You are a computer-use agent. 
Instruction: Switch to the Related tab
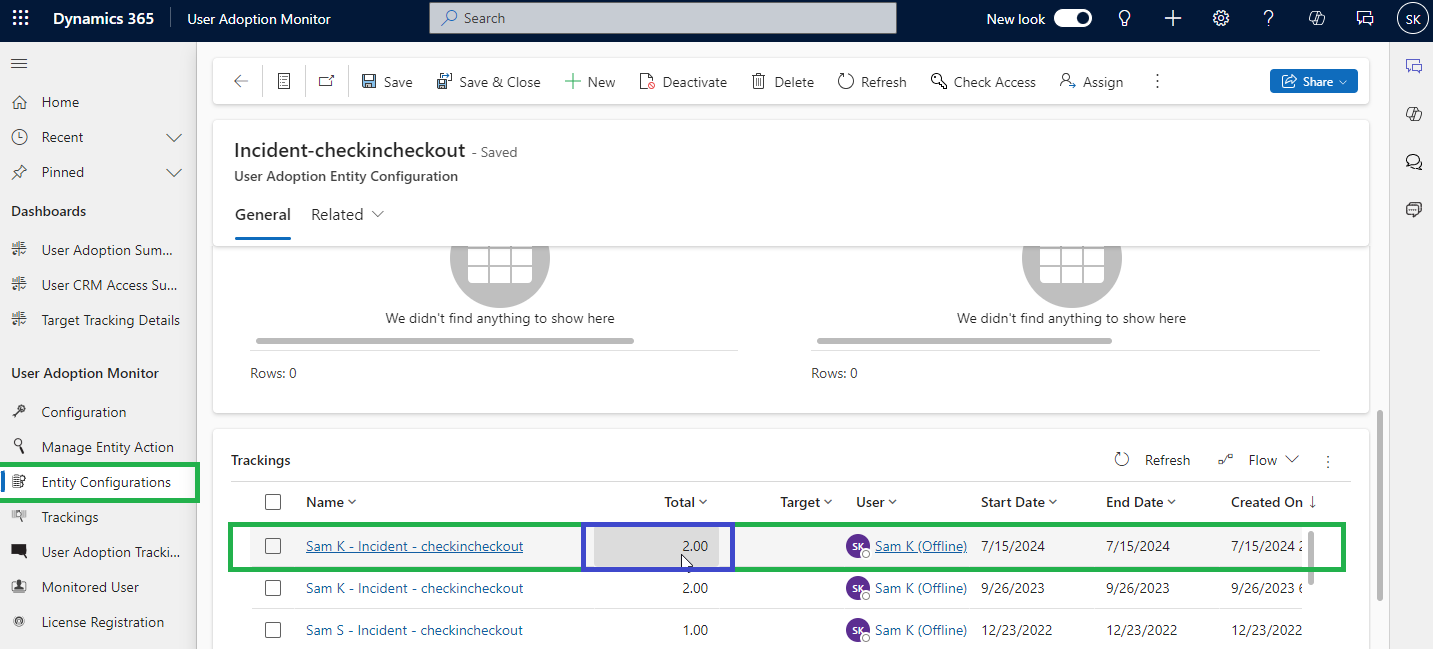pos(347,215)
